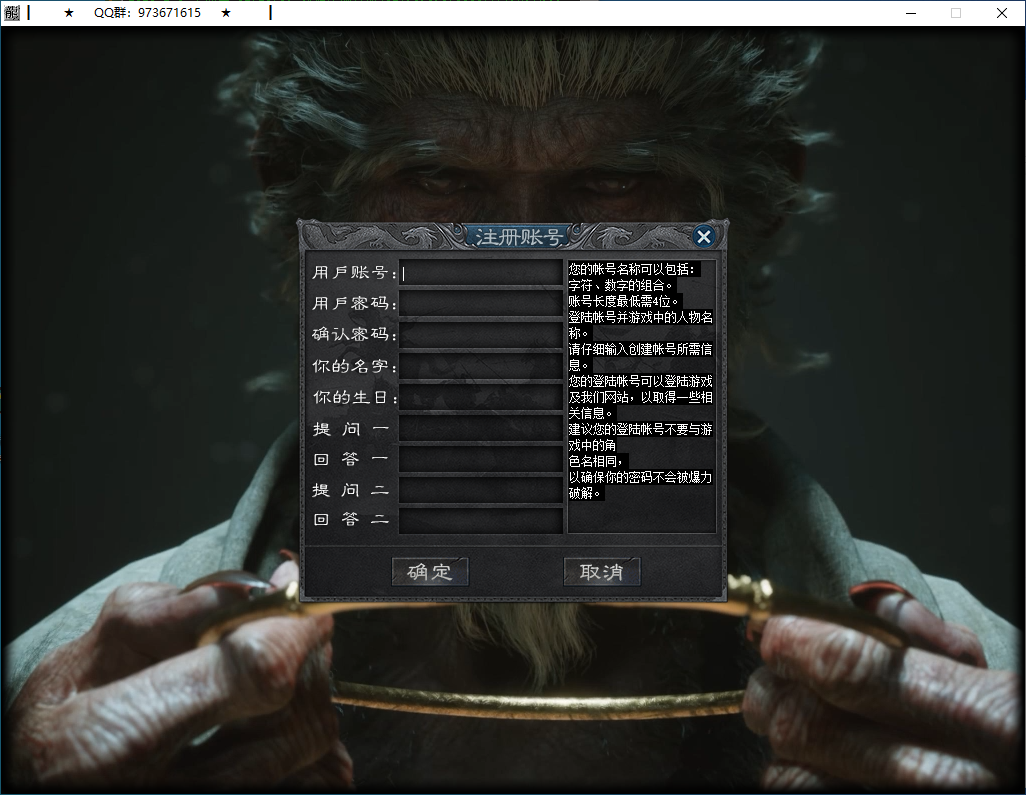Image resolution: width=1026 pixels, height=795 pixels.
Task: Click the round close icon on registration dialog
Action: (x=704, y=237)
